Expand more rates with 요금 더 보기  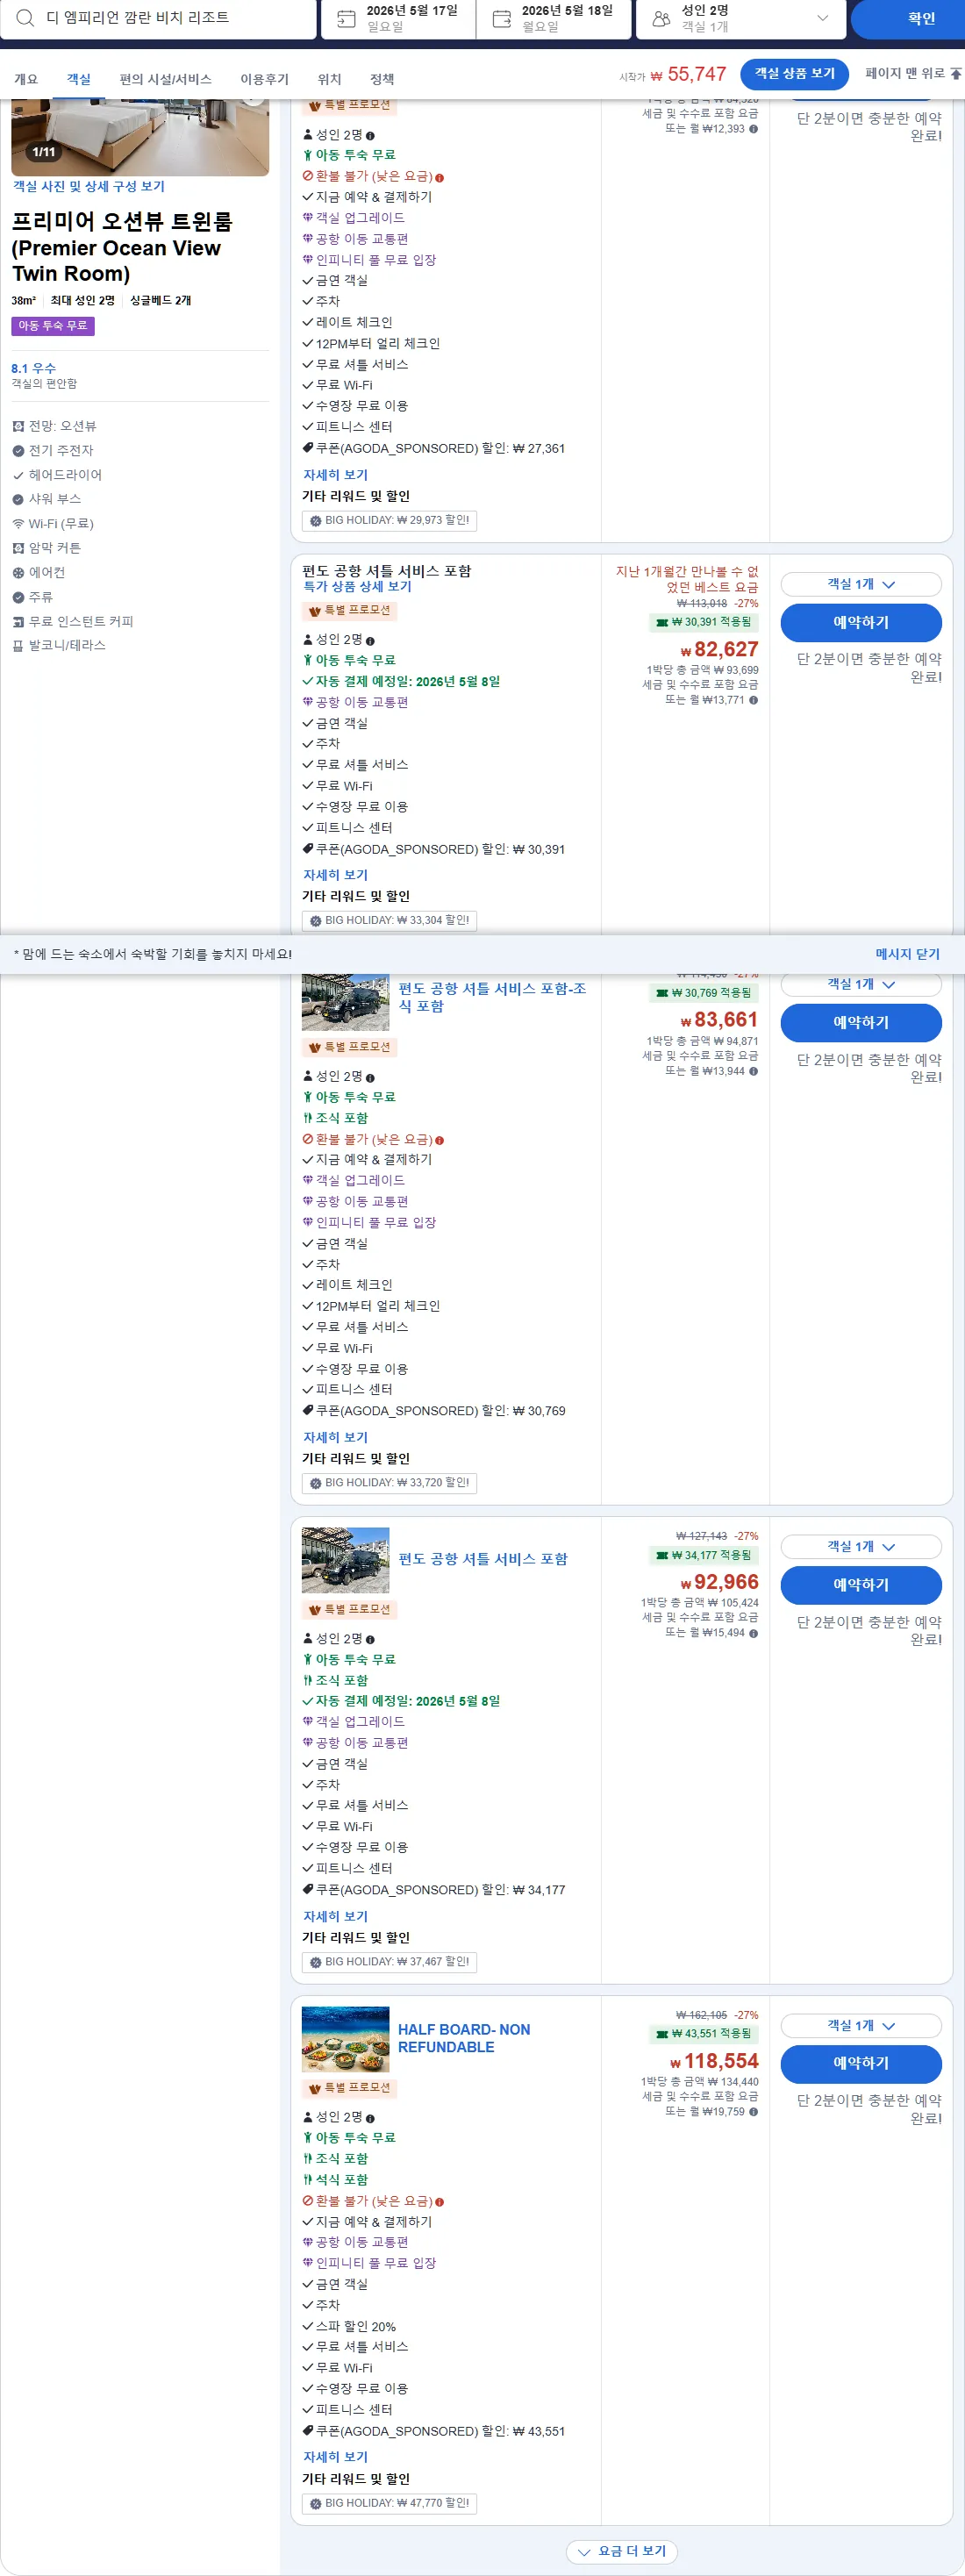pyautogui.click(x=622, y=2551)
